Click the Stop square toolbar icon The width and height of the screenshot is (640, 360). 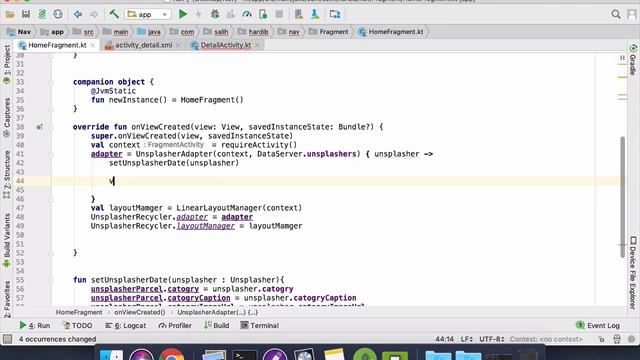[279, 15]
